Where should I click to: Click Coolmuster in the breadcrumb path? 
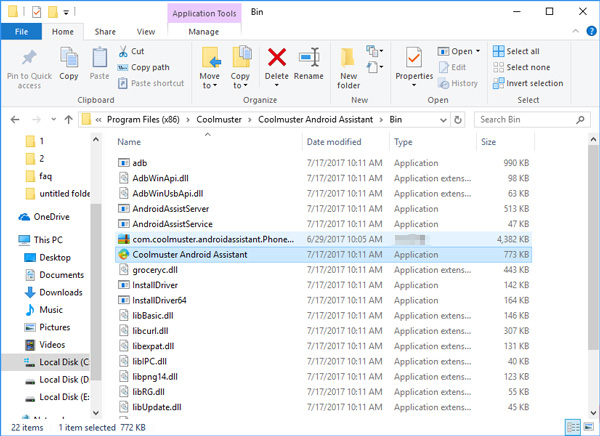click(219, 120)
